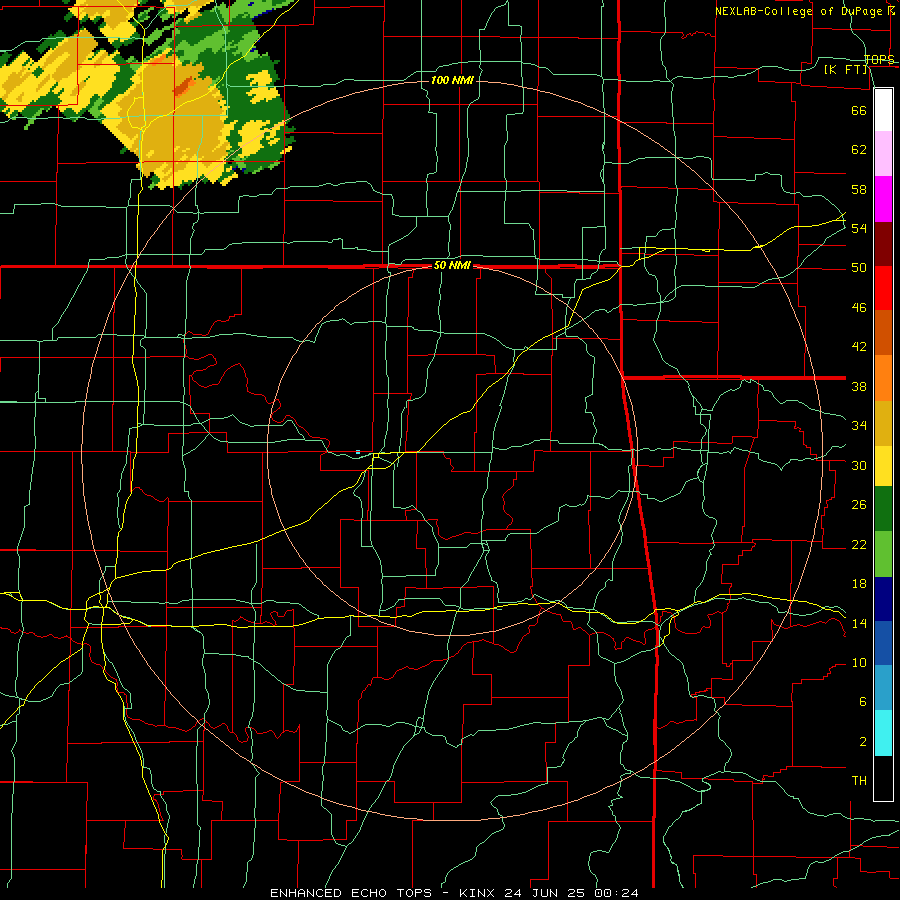Click the '6' legend value

[x=863, y=702]
